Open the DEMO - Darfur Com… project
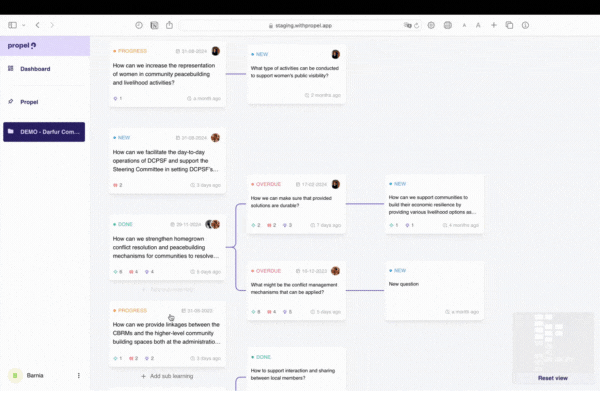600x400 pixels. tap(44, 132)
